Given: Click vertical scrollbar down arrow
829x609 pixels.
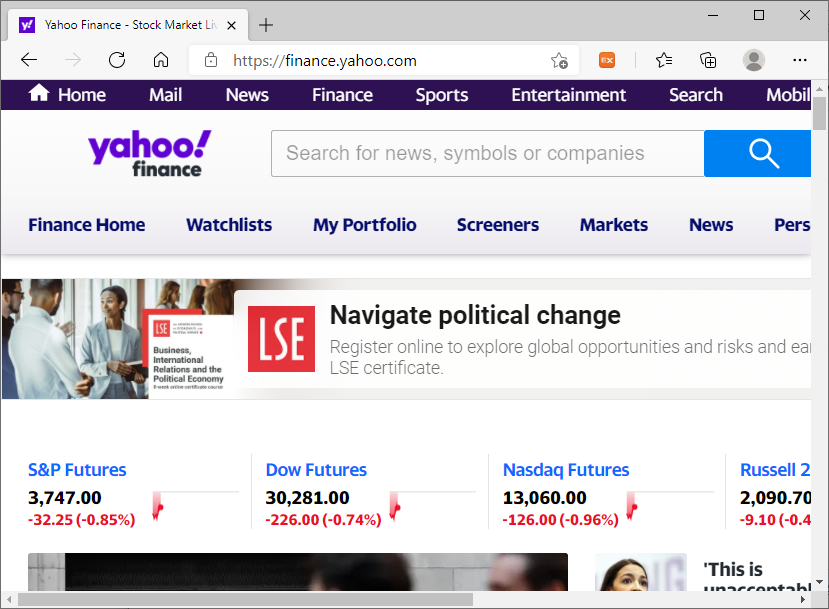Looking at the screenshot, I should pyautogui.click(x=819, y=582).
